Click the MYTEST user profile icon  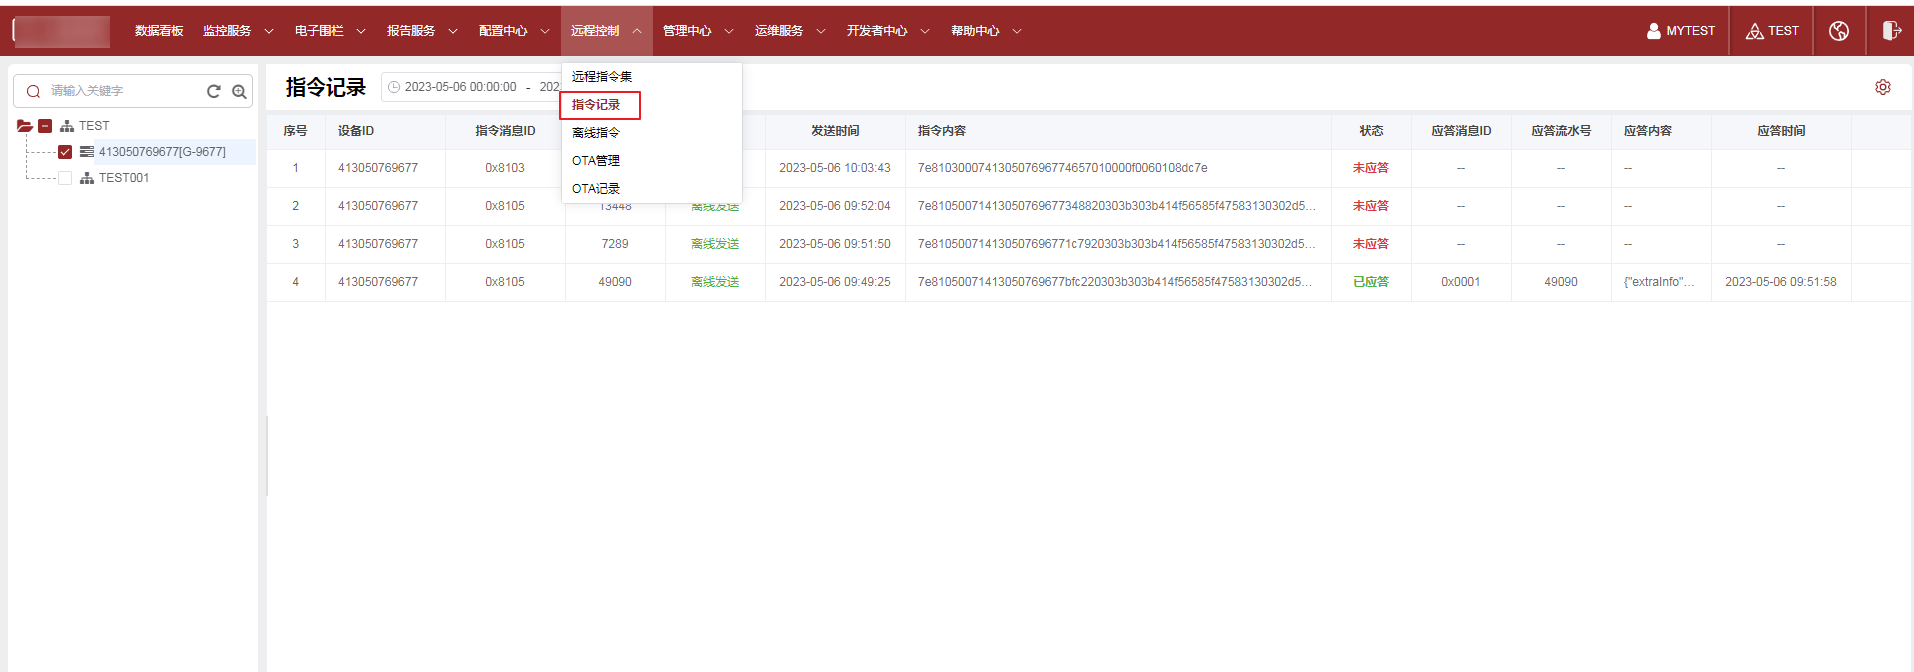(1653, 31)
